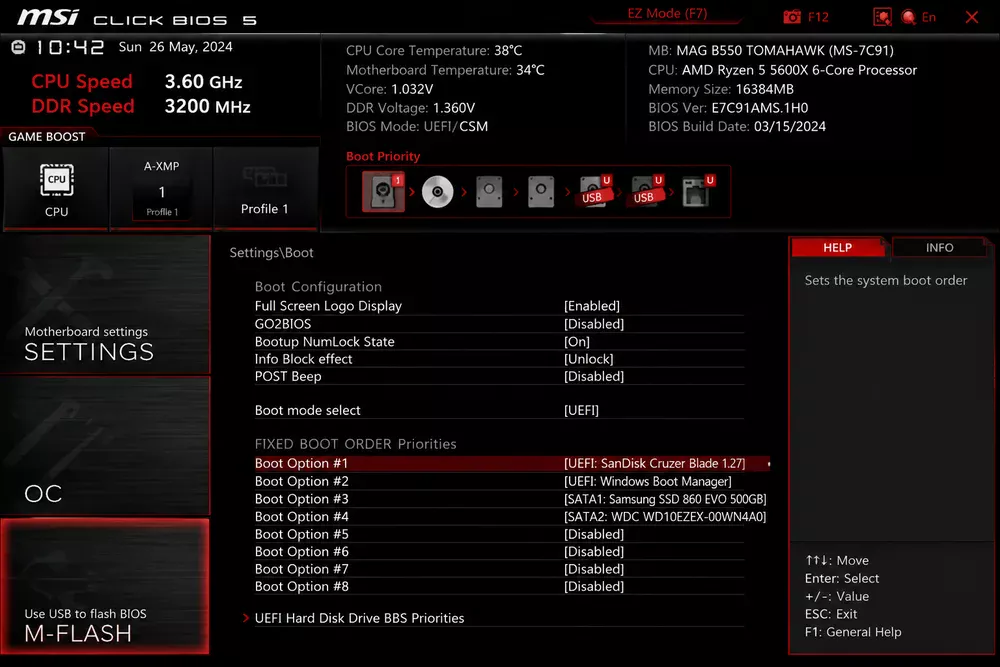The height and width of the screenshot is (667, 1000).
Task: Change the GO2BIOS Disabled setting
Action: 594,324
